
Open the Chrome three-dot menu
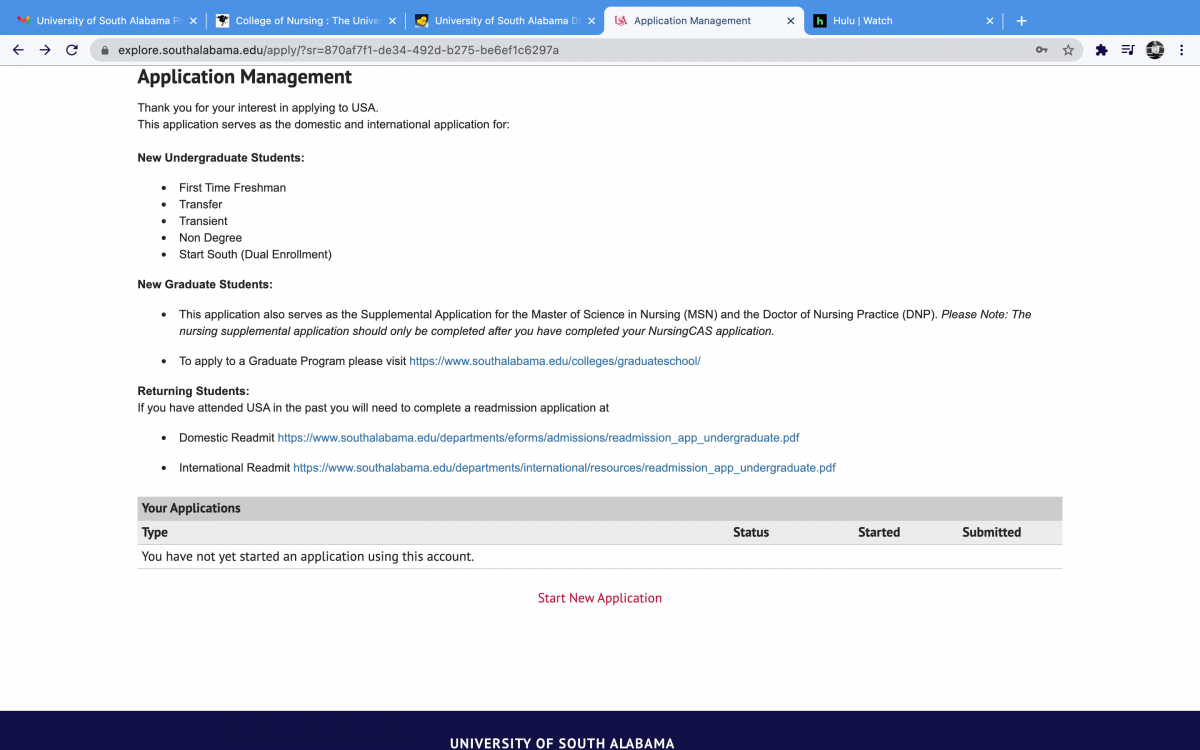click(x=1182, y=50)
